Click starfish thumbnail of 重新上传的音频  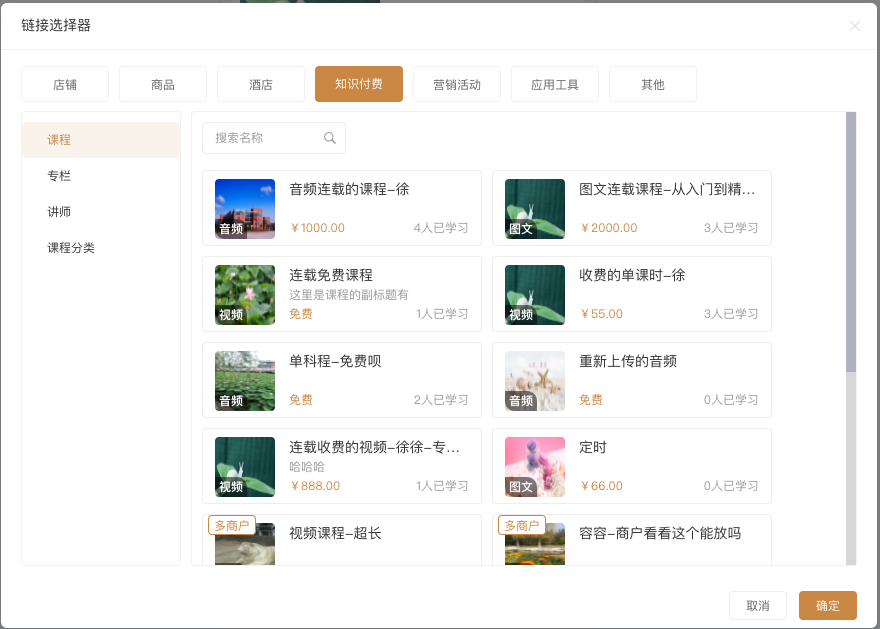pos(535,380)
